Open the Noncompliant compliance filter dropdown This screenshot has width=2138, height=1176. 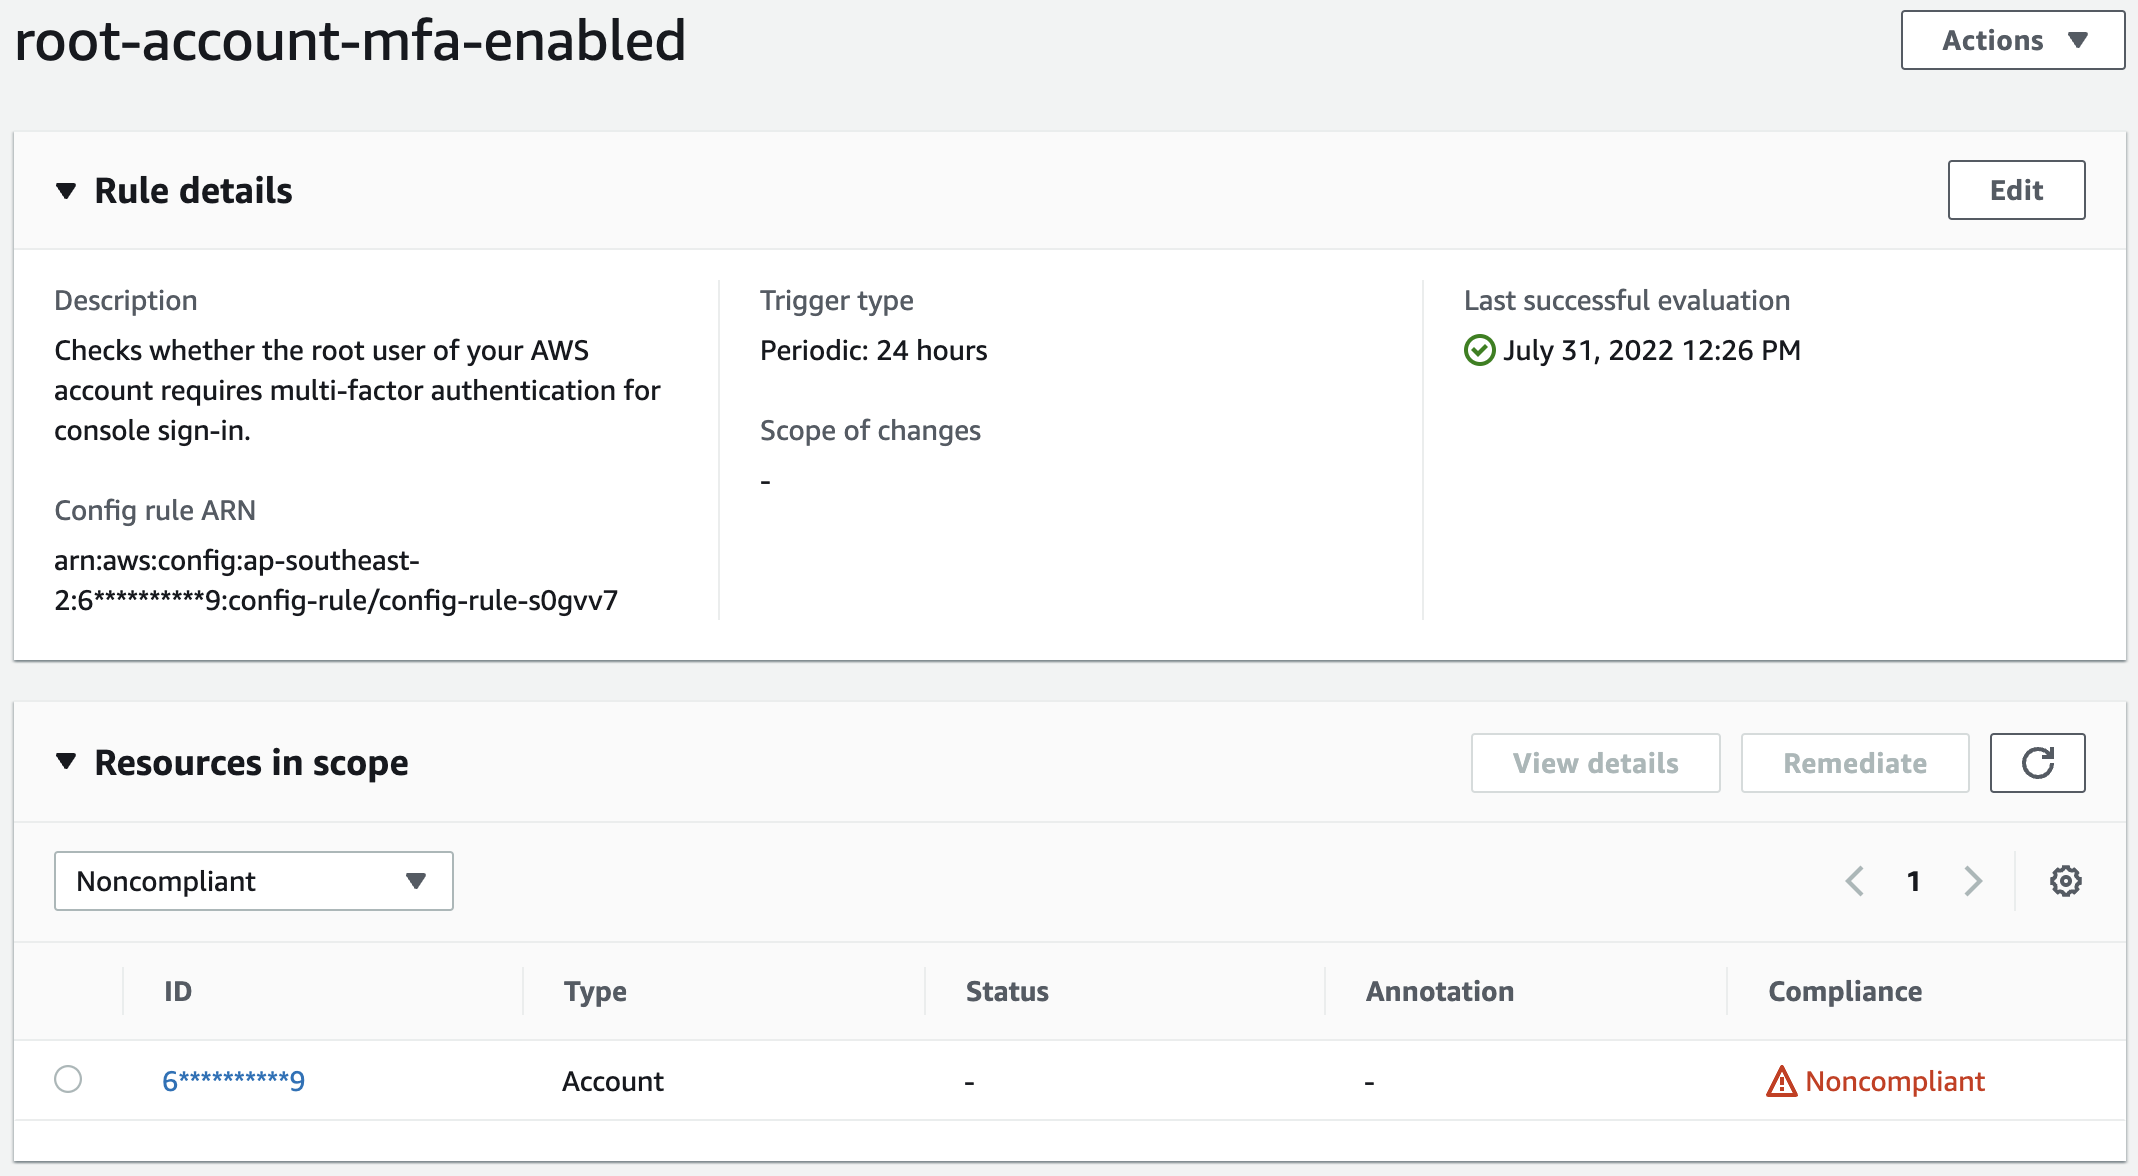tap(254, 881)
